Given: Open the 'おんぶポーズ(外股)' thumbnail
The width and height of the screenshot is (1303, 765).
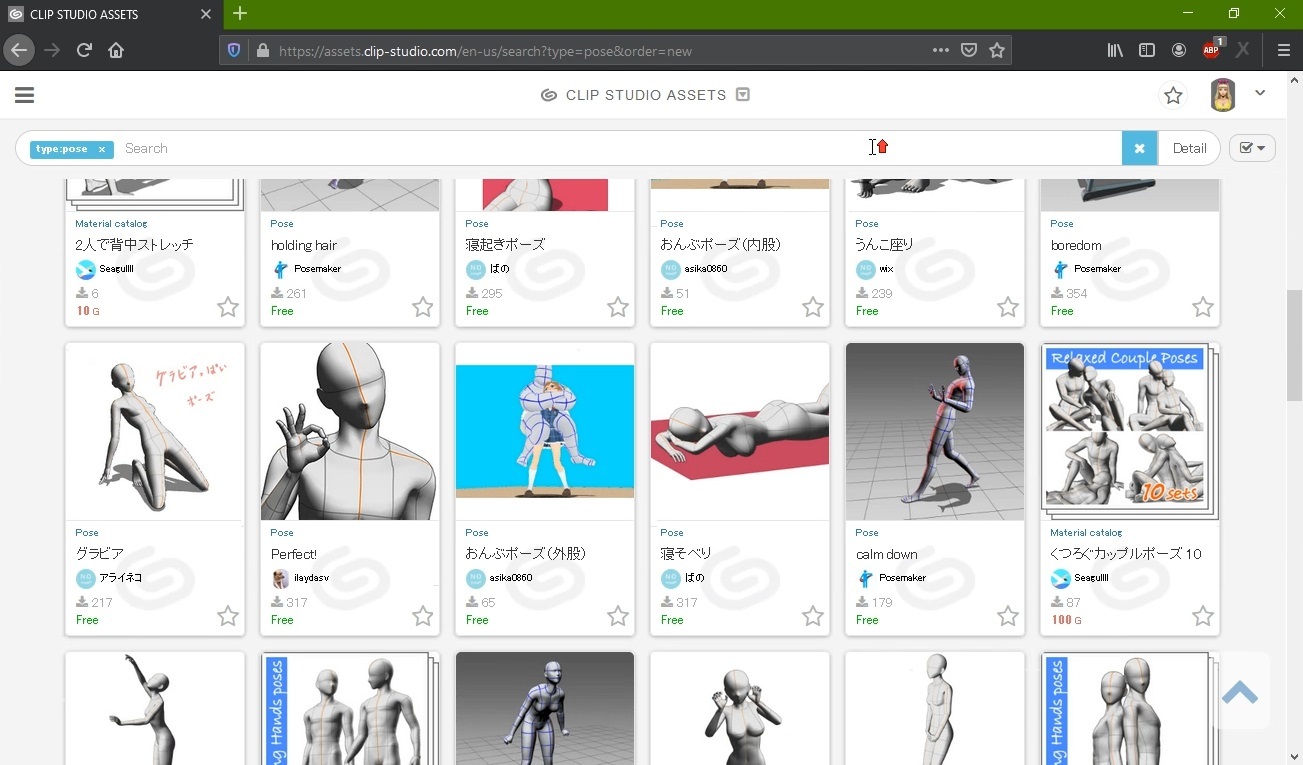Looking at the screenshot, I should pyautogui.click(x=545, y=432).
